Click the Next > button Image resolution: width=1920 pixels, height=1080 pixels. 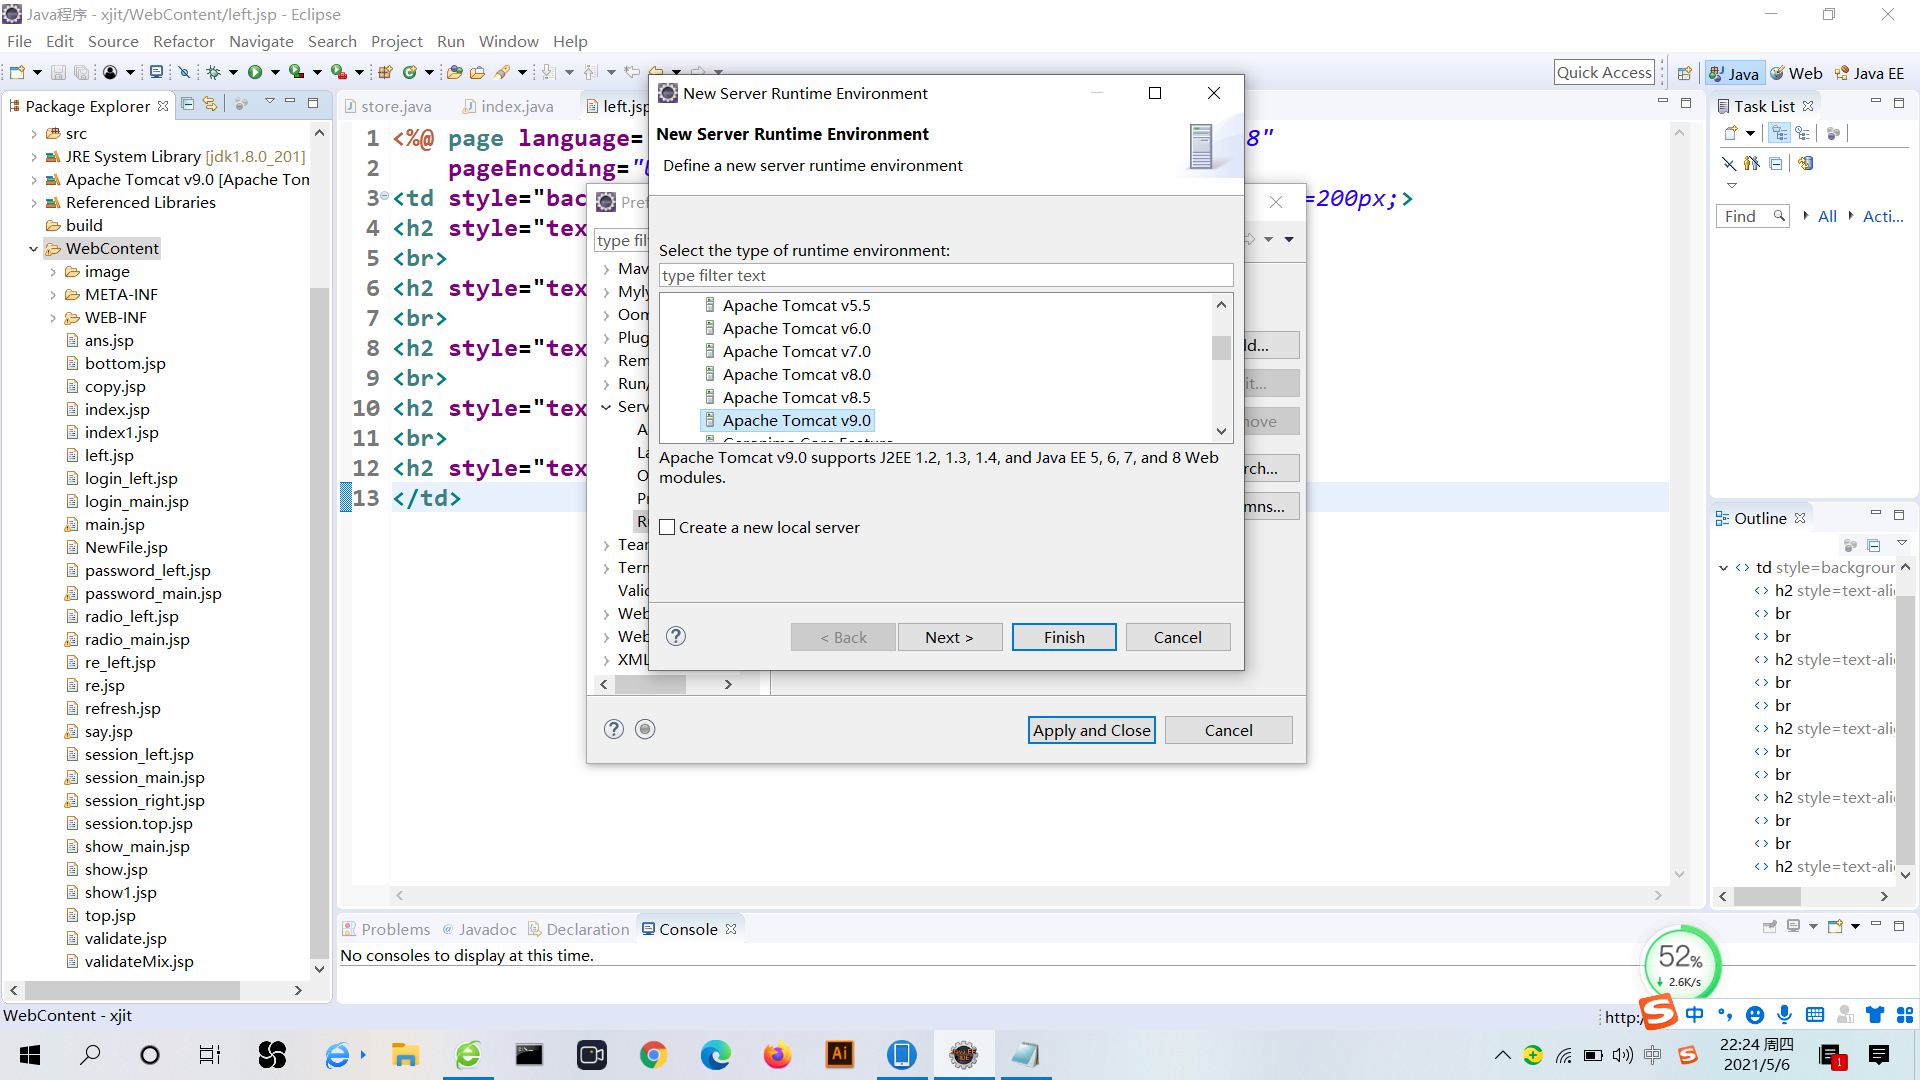point(949,637)
